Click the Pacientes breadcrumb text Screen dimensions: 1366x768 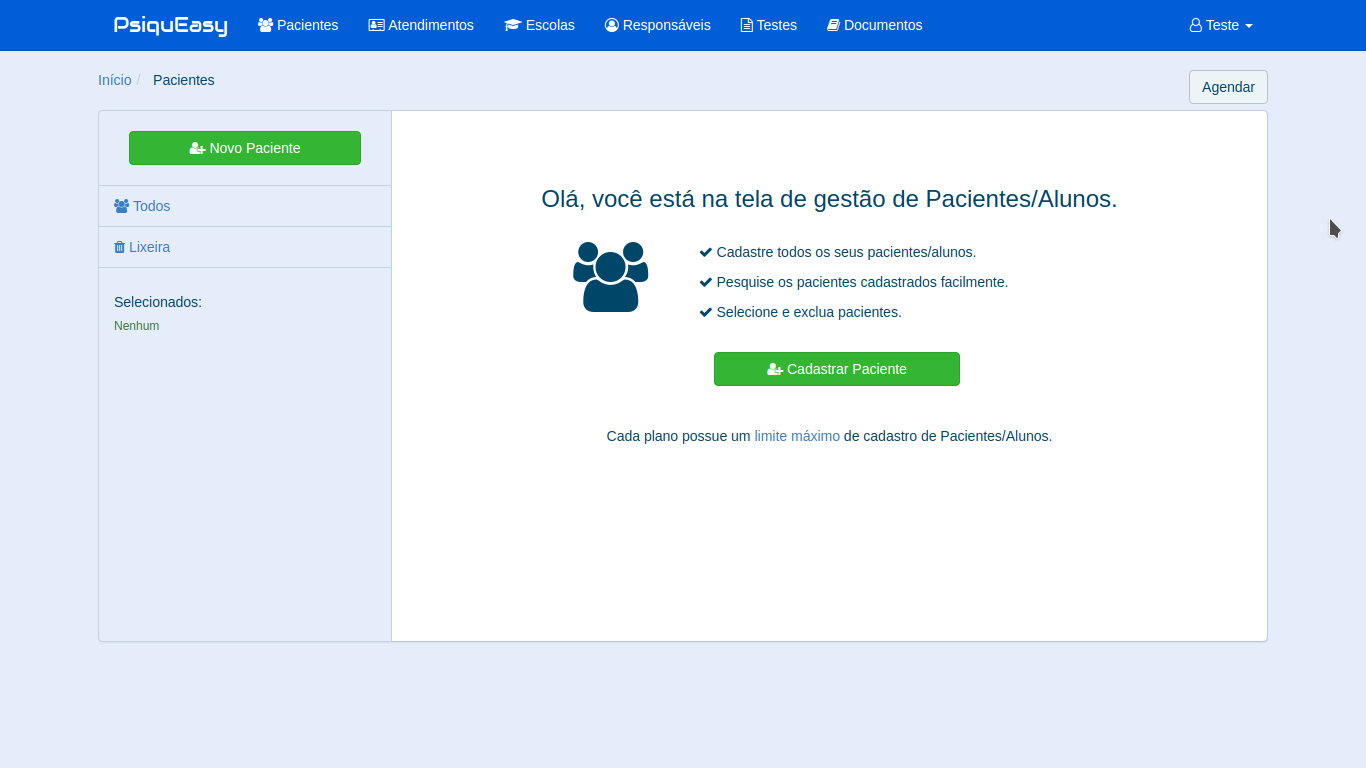pos(184,80)
